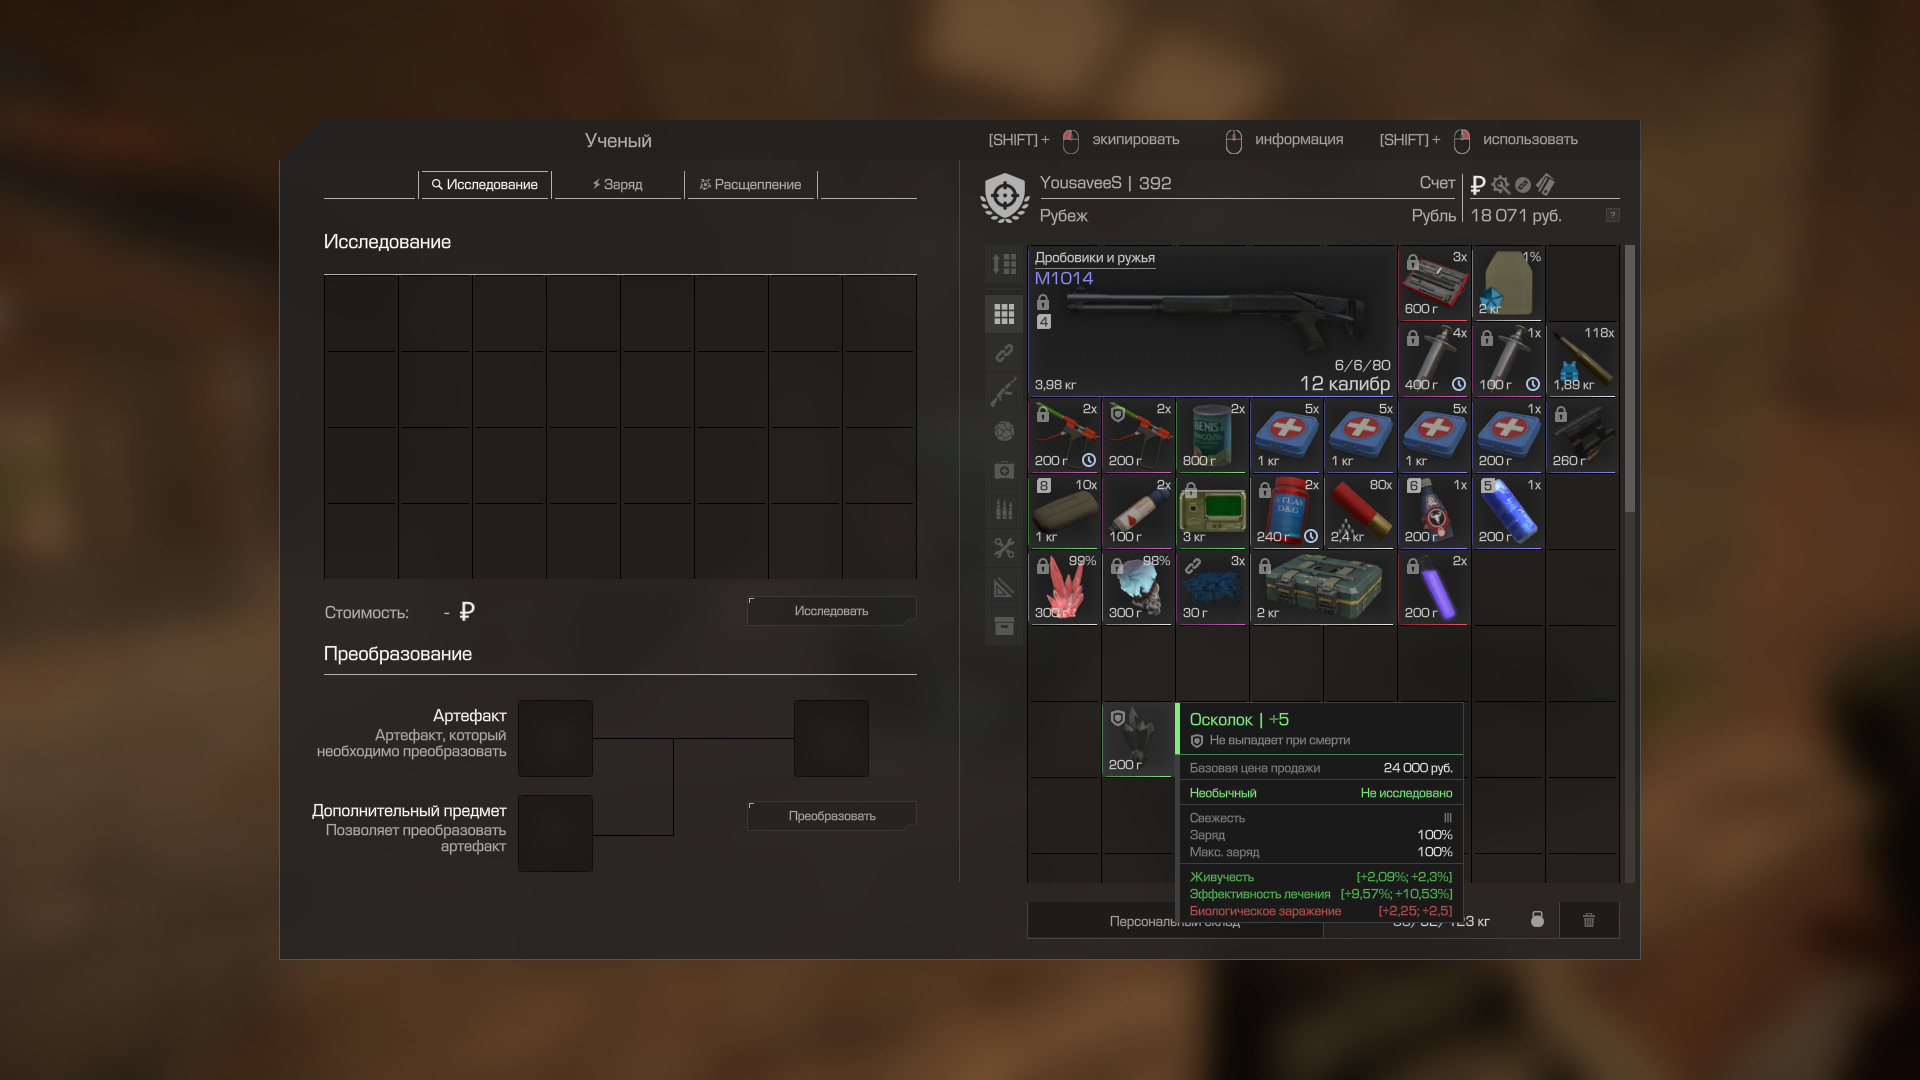Filter inventory by weapons rifle icon

click(x=1004, y=392)
